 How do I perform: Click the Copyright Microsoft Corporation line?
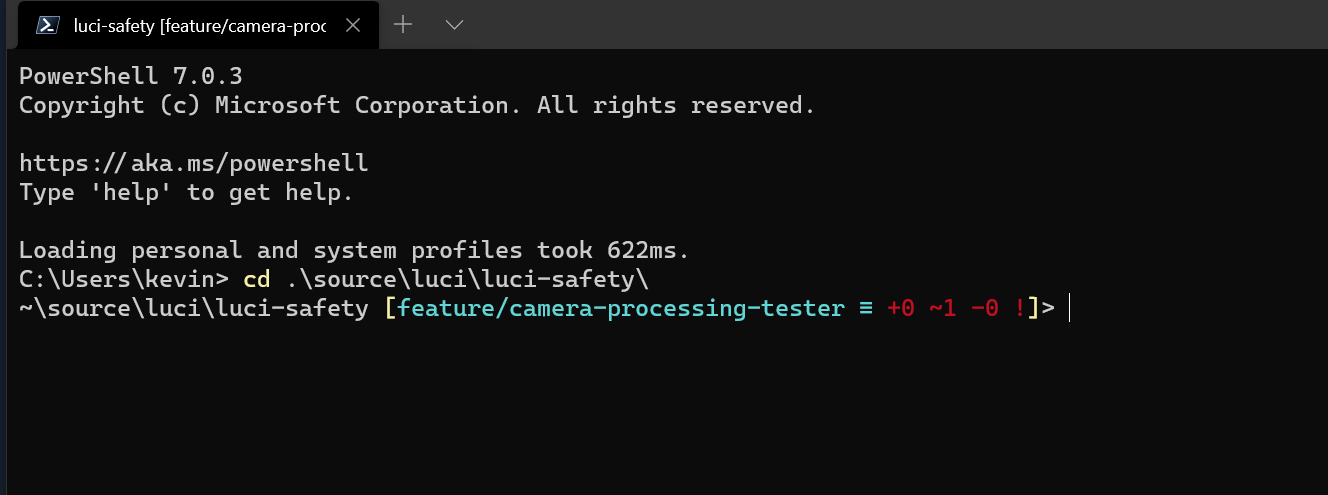click(x=417, y=105)
